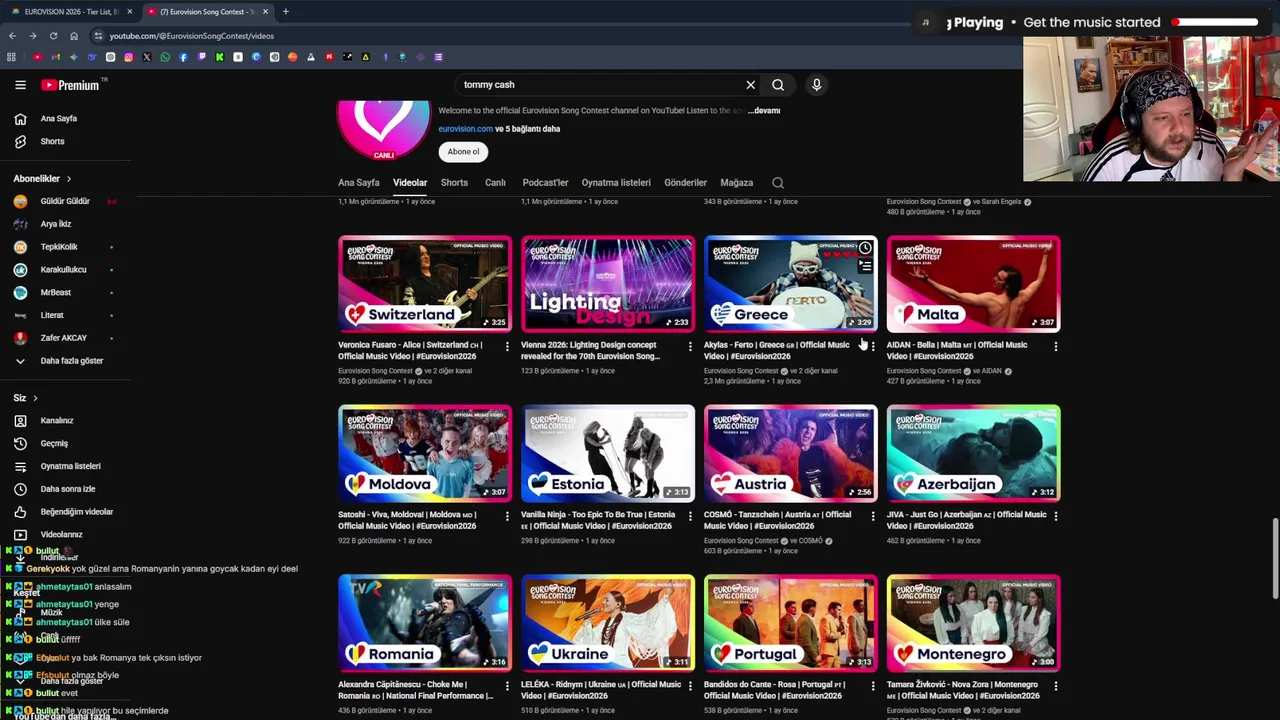Click Greece thumbnail add-to-queue icon
Screen dimensions: 1280x720
865,267
